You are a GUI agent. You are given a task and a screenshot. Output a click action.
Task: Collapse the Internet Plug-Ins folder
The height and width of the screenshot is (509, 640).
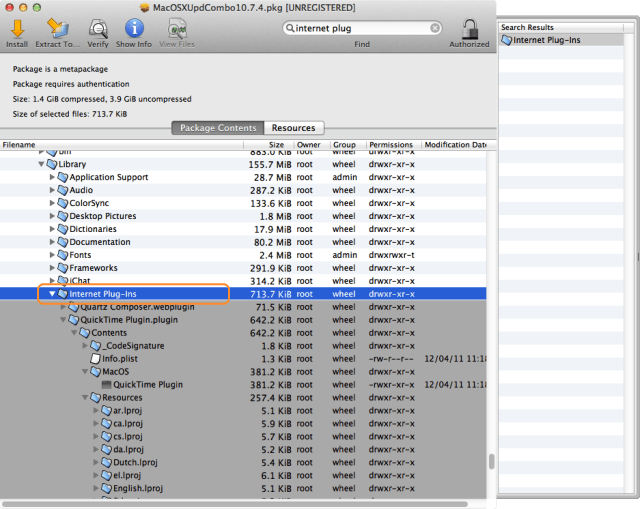pos(52,294)
